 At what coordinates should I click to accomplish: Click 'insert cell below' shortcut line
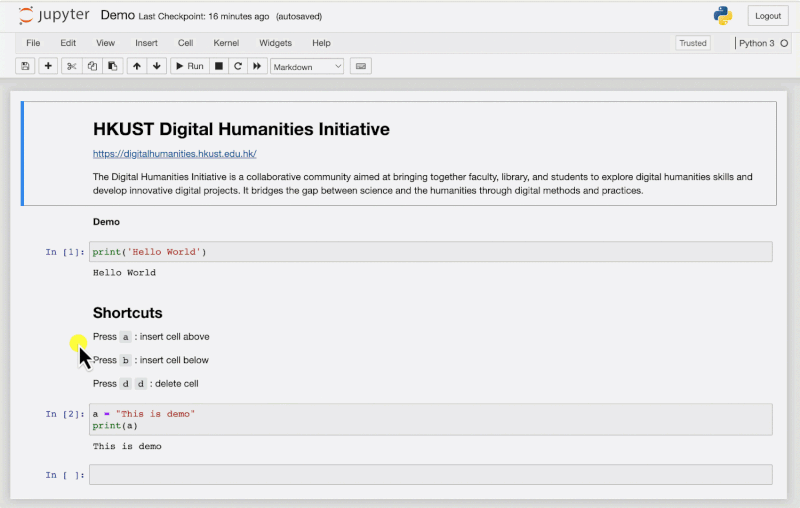tap(151, 360)
